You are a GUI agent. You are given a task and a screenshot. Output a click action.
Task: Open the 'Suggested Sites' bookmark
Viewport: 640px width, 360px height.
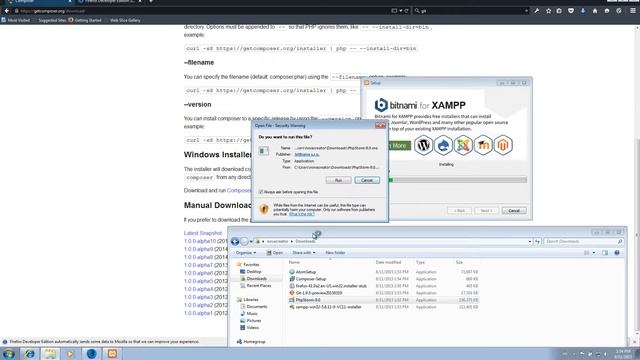pos(52,20)
